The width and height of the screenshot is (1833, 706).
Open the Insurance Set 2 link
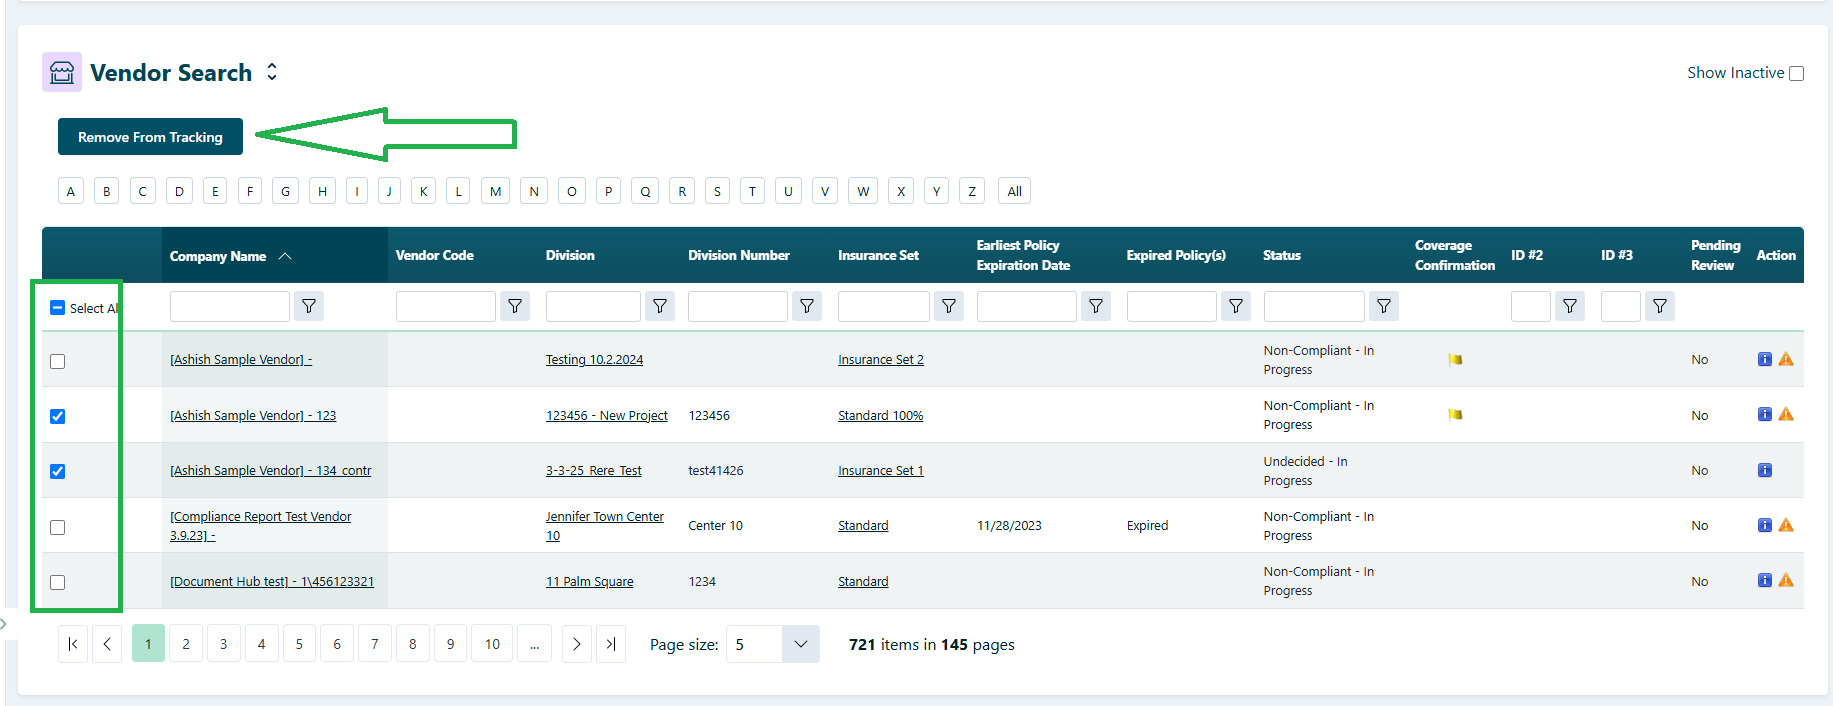[881, 360]
